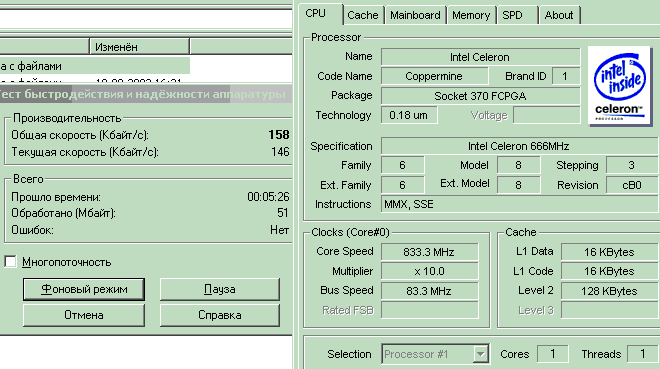Click the Отмена button
Viewport: 660px width, 369px height.
coord(84,315)
